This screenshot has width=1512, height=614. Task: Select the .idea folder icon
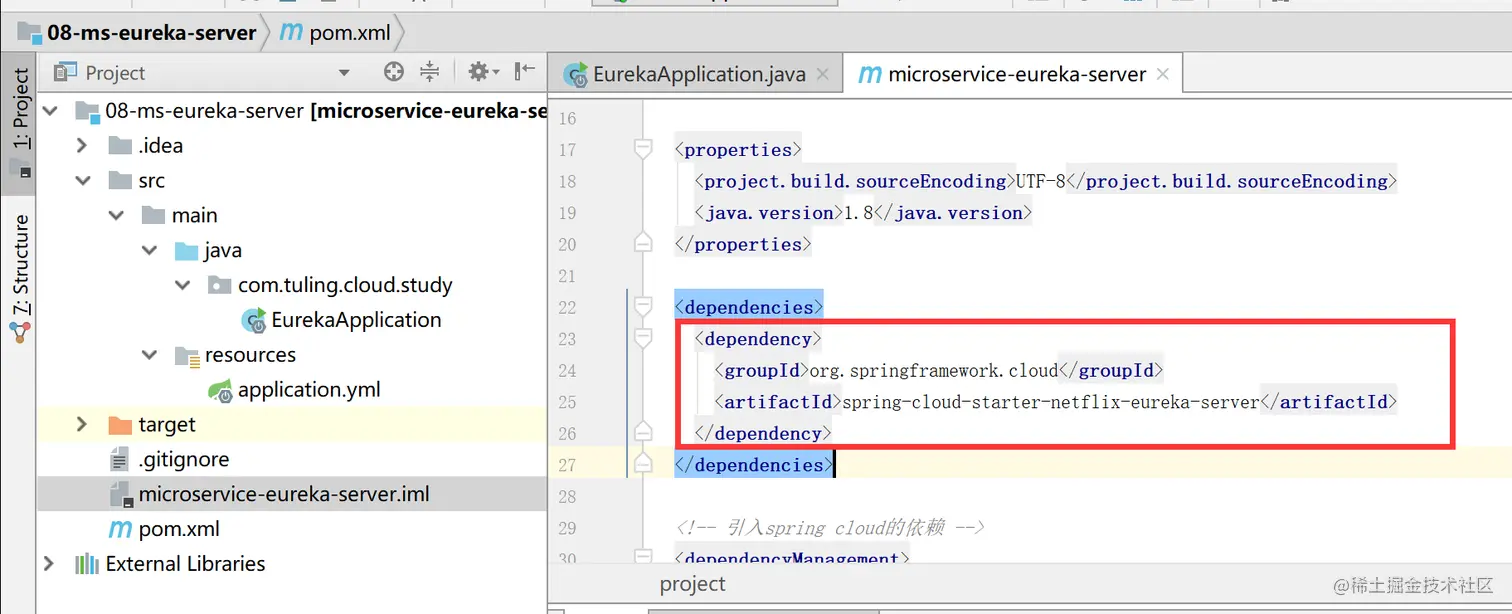click(121, 146)
